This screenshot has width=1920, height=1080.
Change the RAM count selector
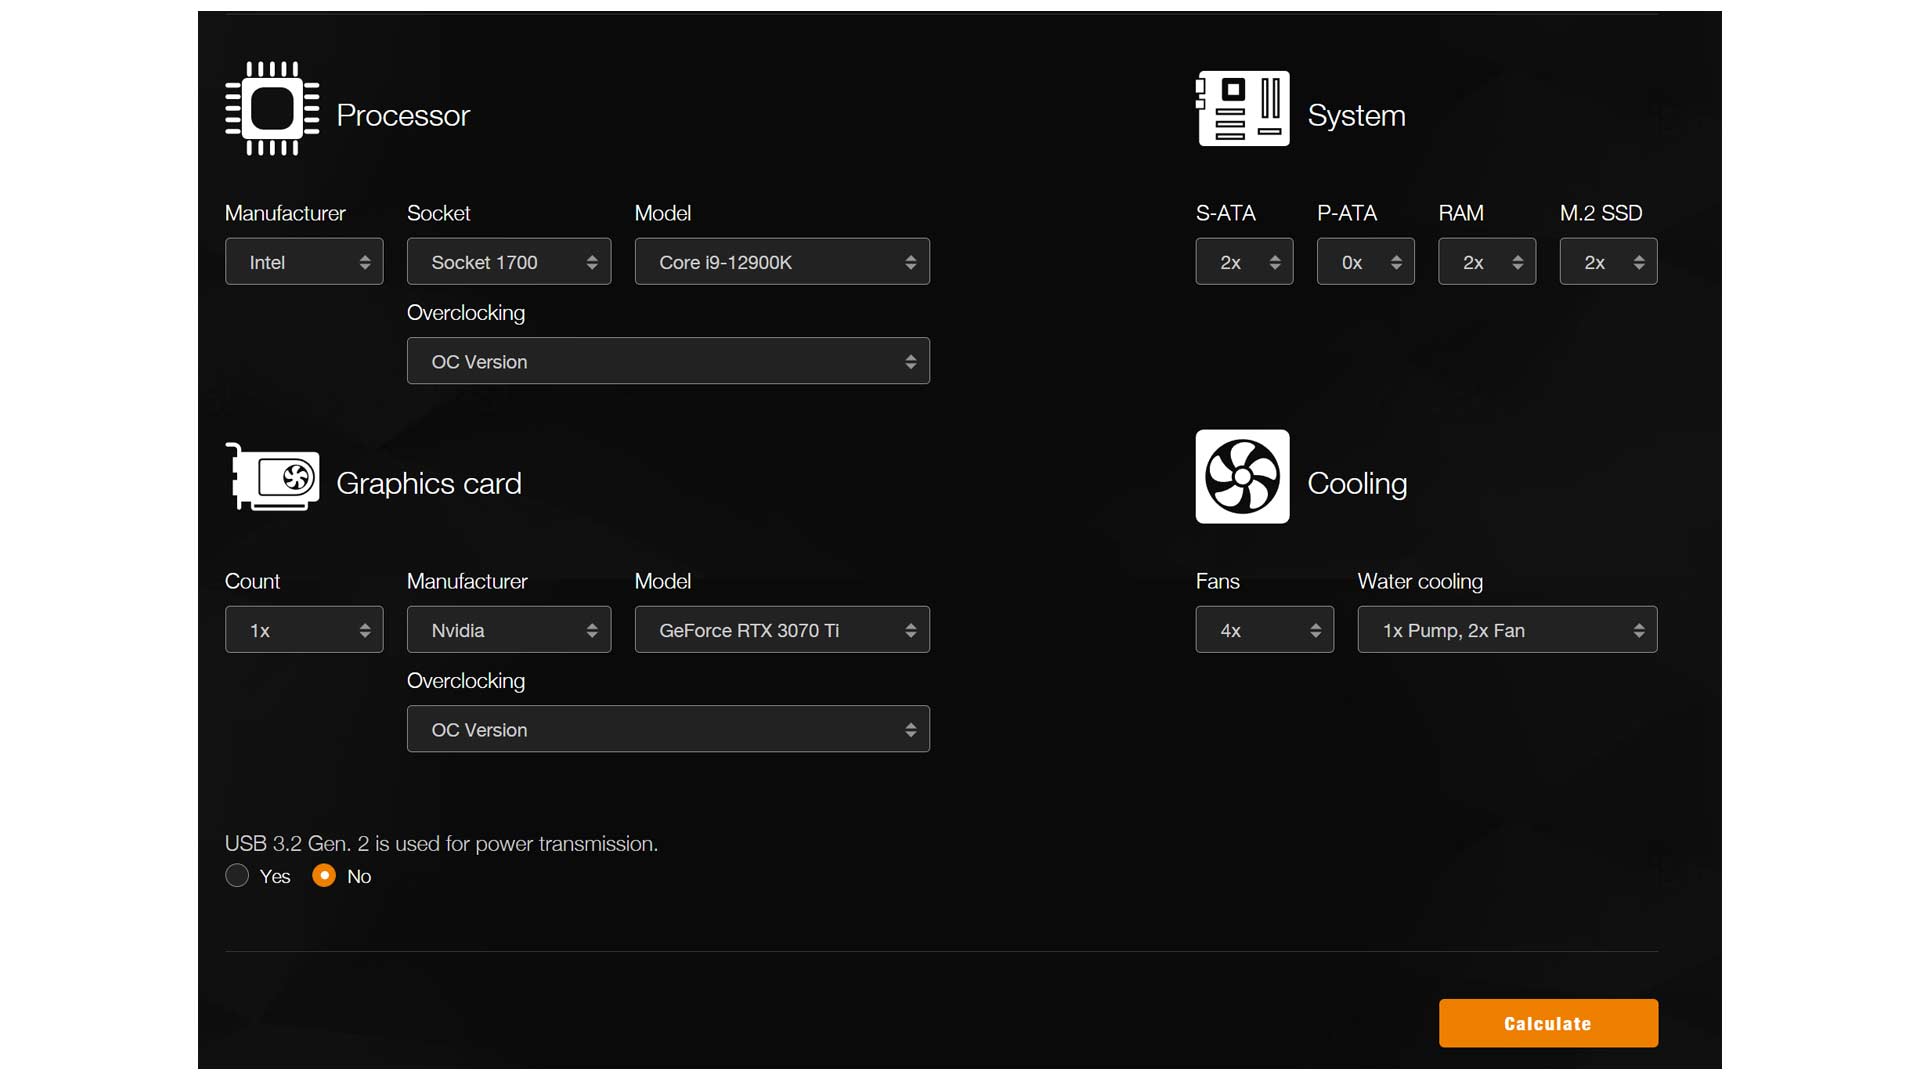click(x=1487, y=262)
